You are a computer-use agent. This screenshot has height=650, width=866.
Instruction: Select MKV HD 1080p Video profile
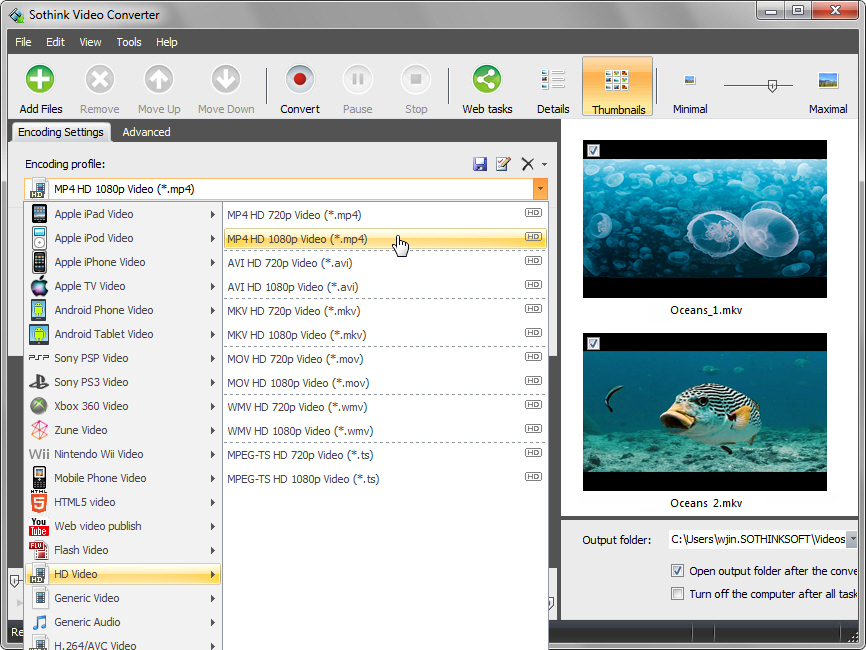point(296,335)
